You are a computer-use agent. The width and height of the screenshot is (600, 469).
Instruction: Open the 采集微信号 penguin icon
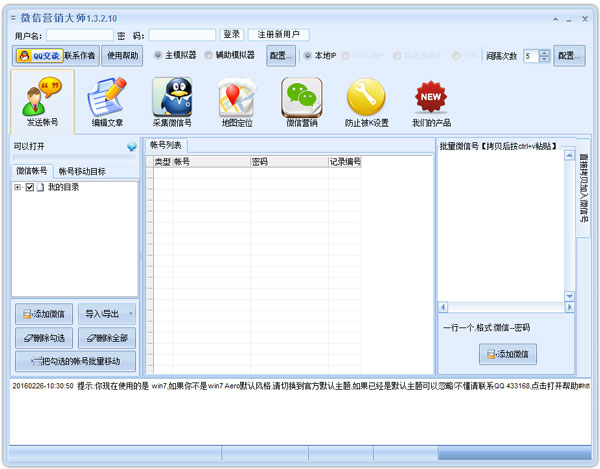click(x=172, y=102)
